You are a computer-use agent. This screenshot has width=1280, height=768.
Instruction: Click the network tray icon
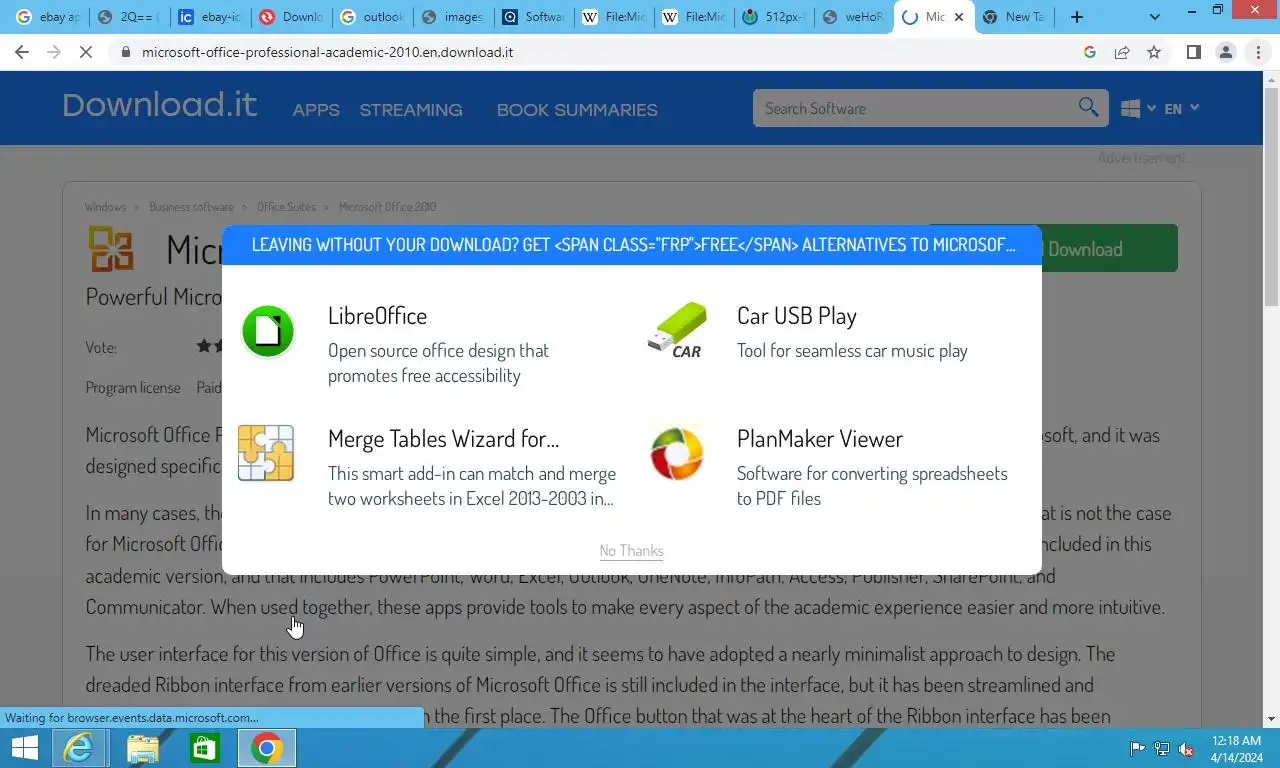click(1162, 749)
